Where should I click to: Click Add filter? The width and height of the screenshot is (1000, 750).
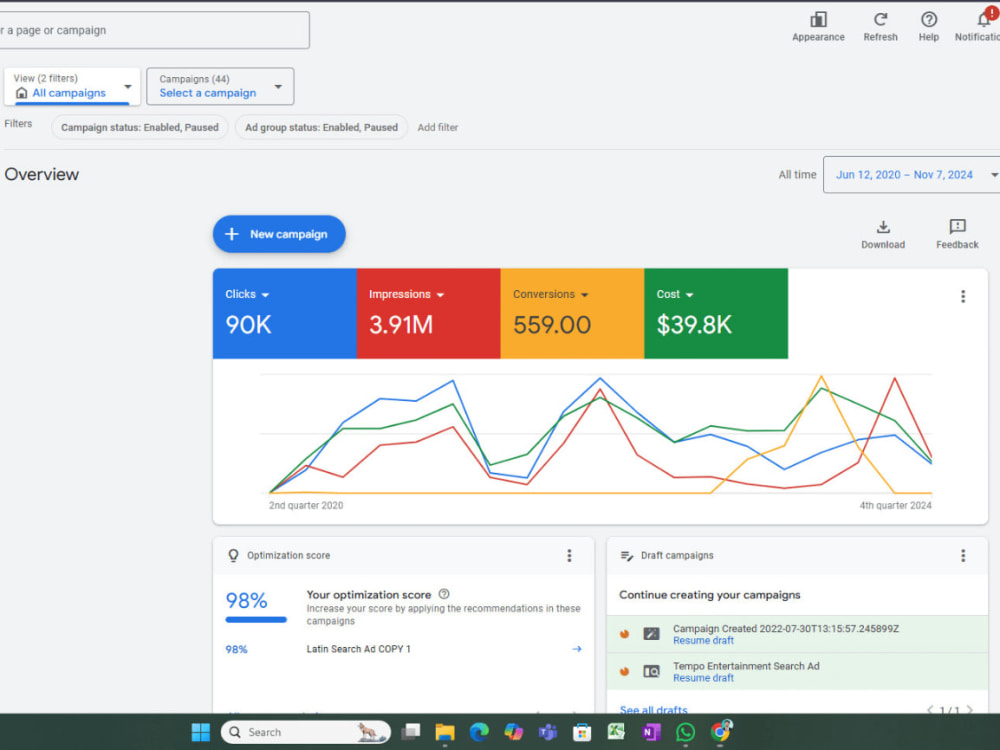(x=438, y=128)
